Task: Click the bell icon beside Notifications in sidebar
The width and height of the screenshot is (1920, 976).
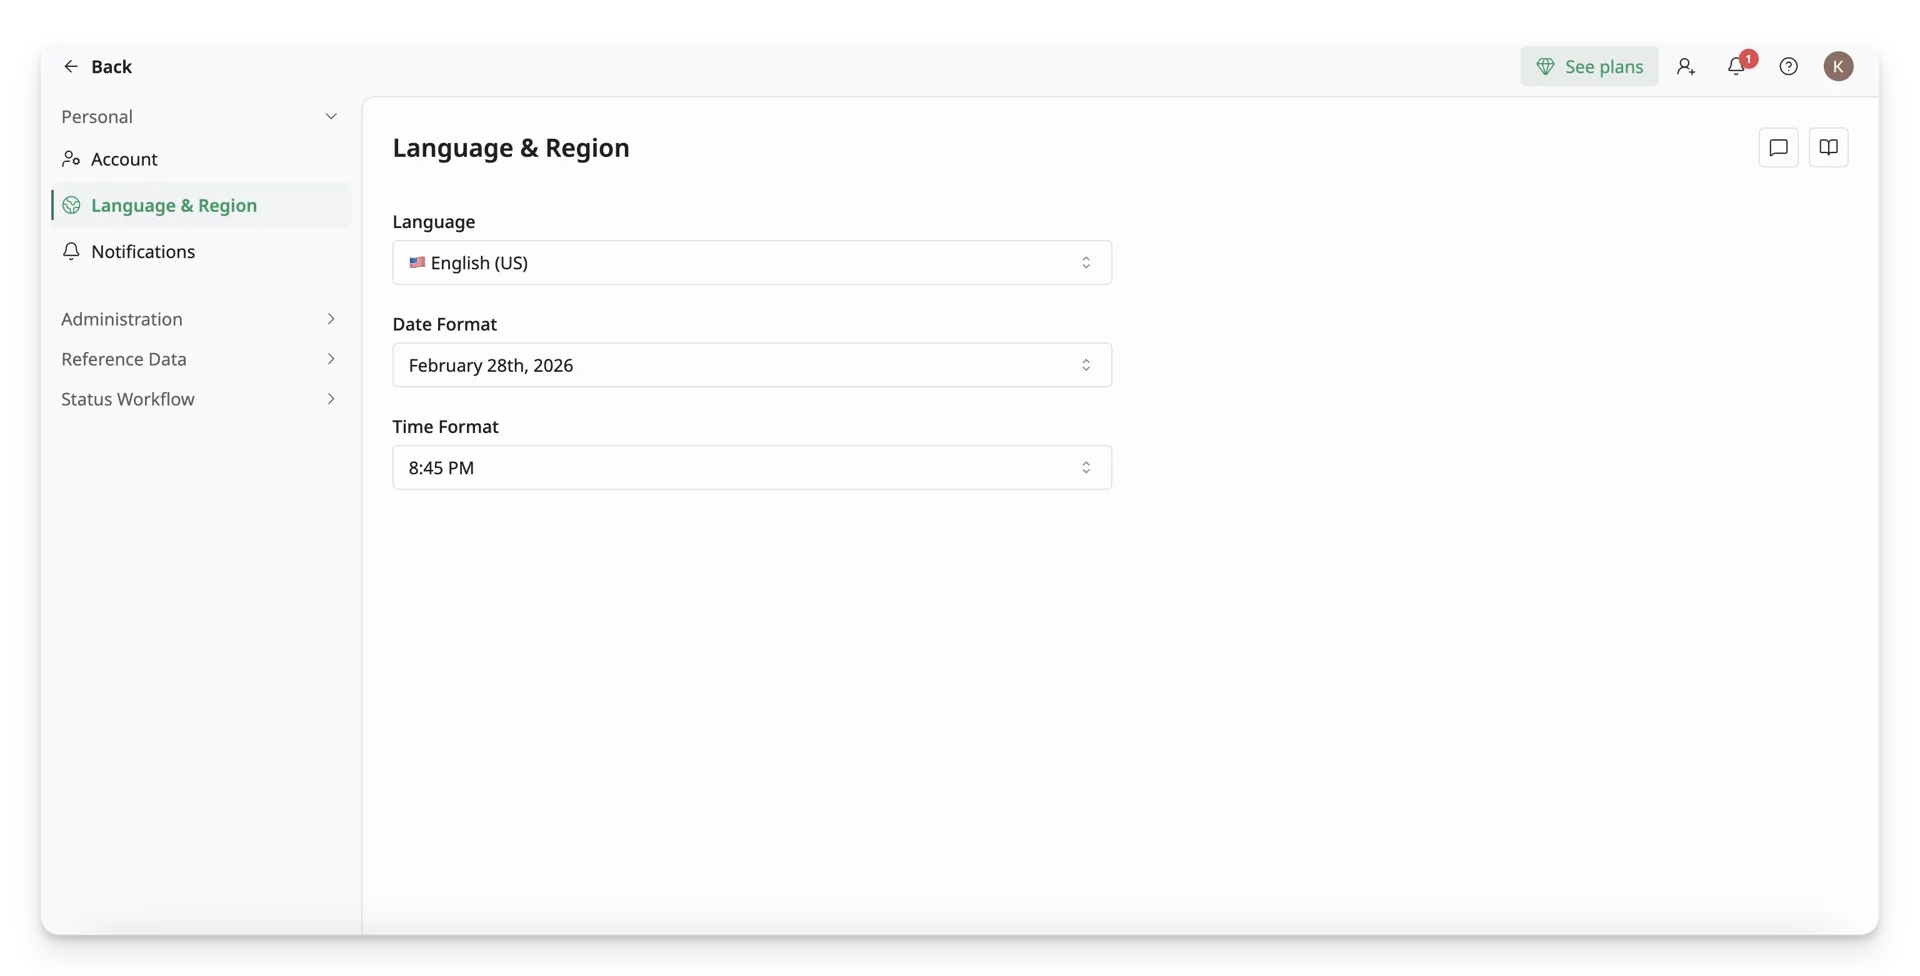Action: click(x=71, y=251)
